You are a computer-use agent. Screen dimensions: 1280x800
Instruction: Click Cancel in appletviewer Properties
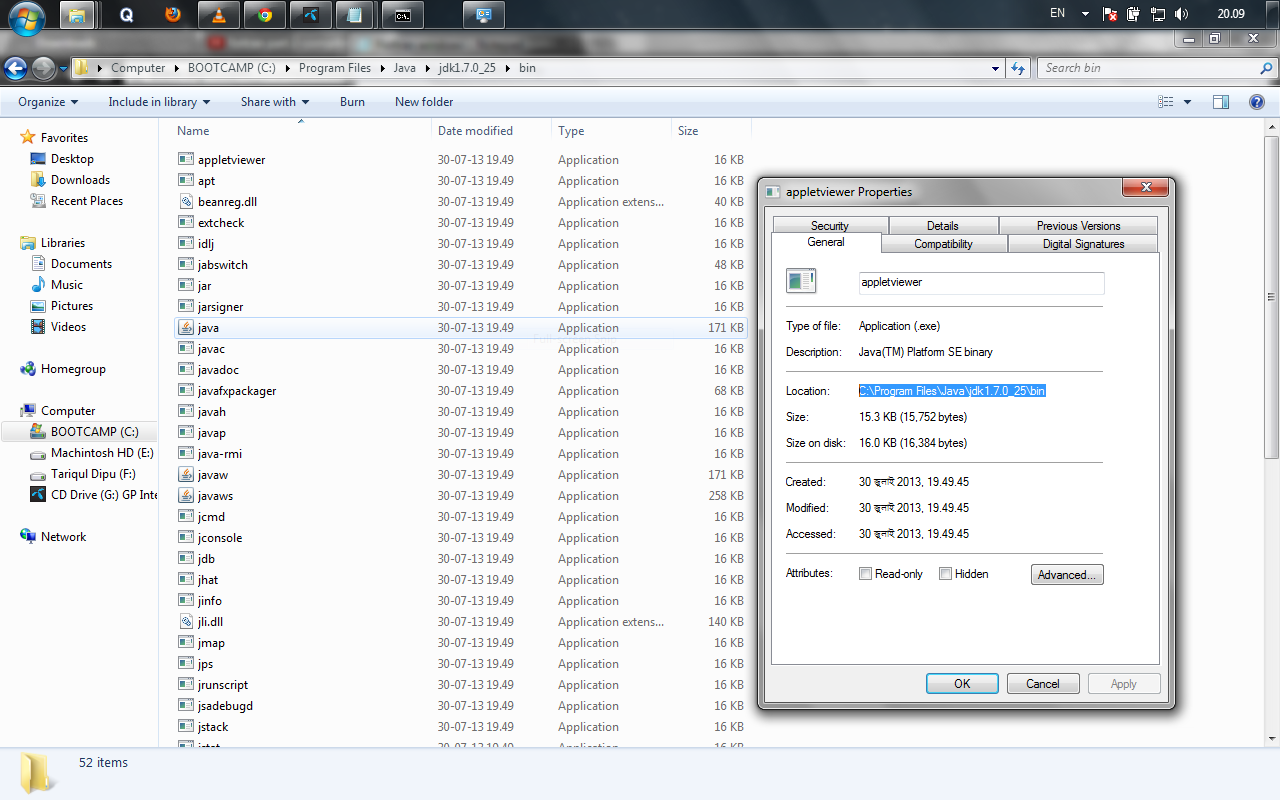[x=1042, y=684]
